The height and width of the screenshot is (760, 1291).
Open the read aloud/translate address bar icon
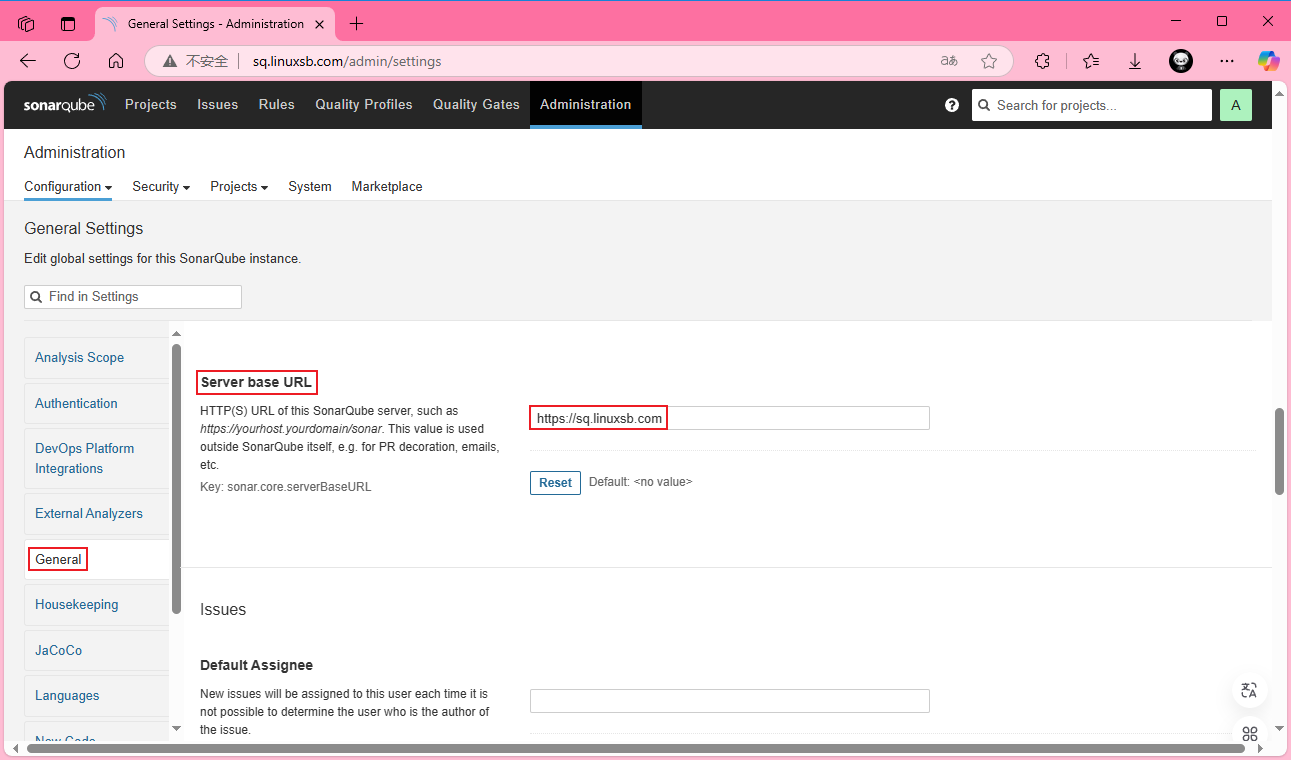pos(949,61)
